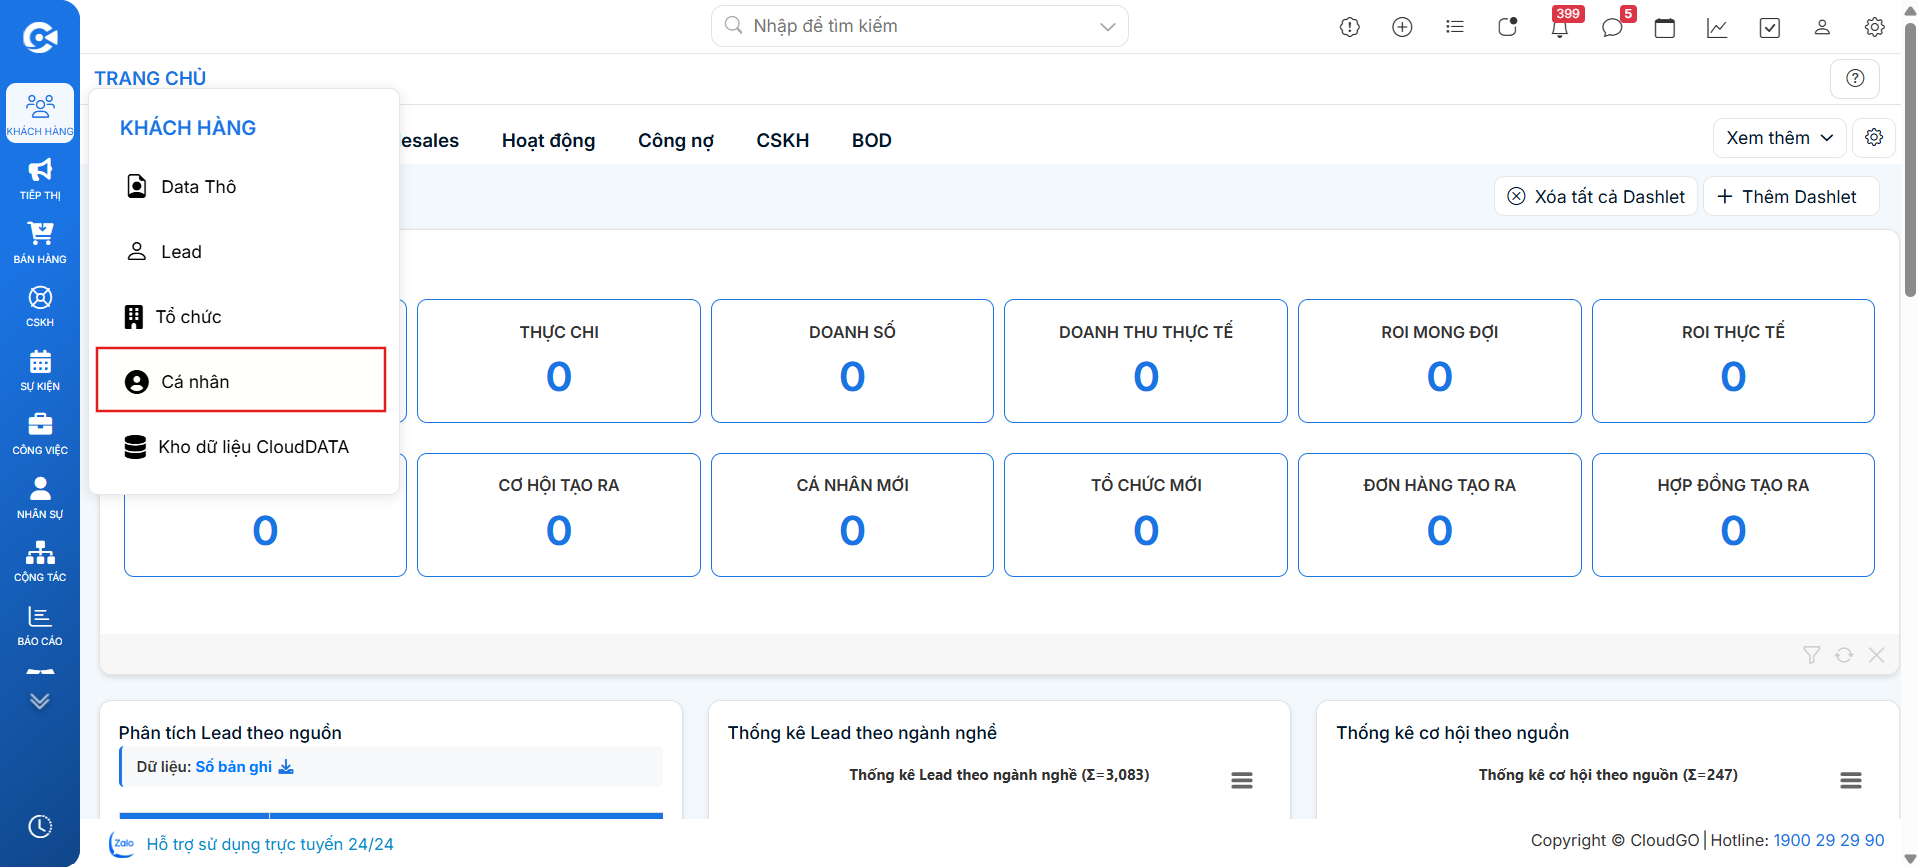Close the summary dashlet
Viewport: 1918px width, 867px height.
point(1876,655)
